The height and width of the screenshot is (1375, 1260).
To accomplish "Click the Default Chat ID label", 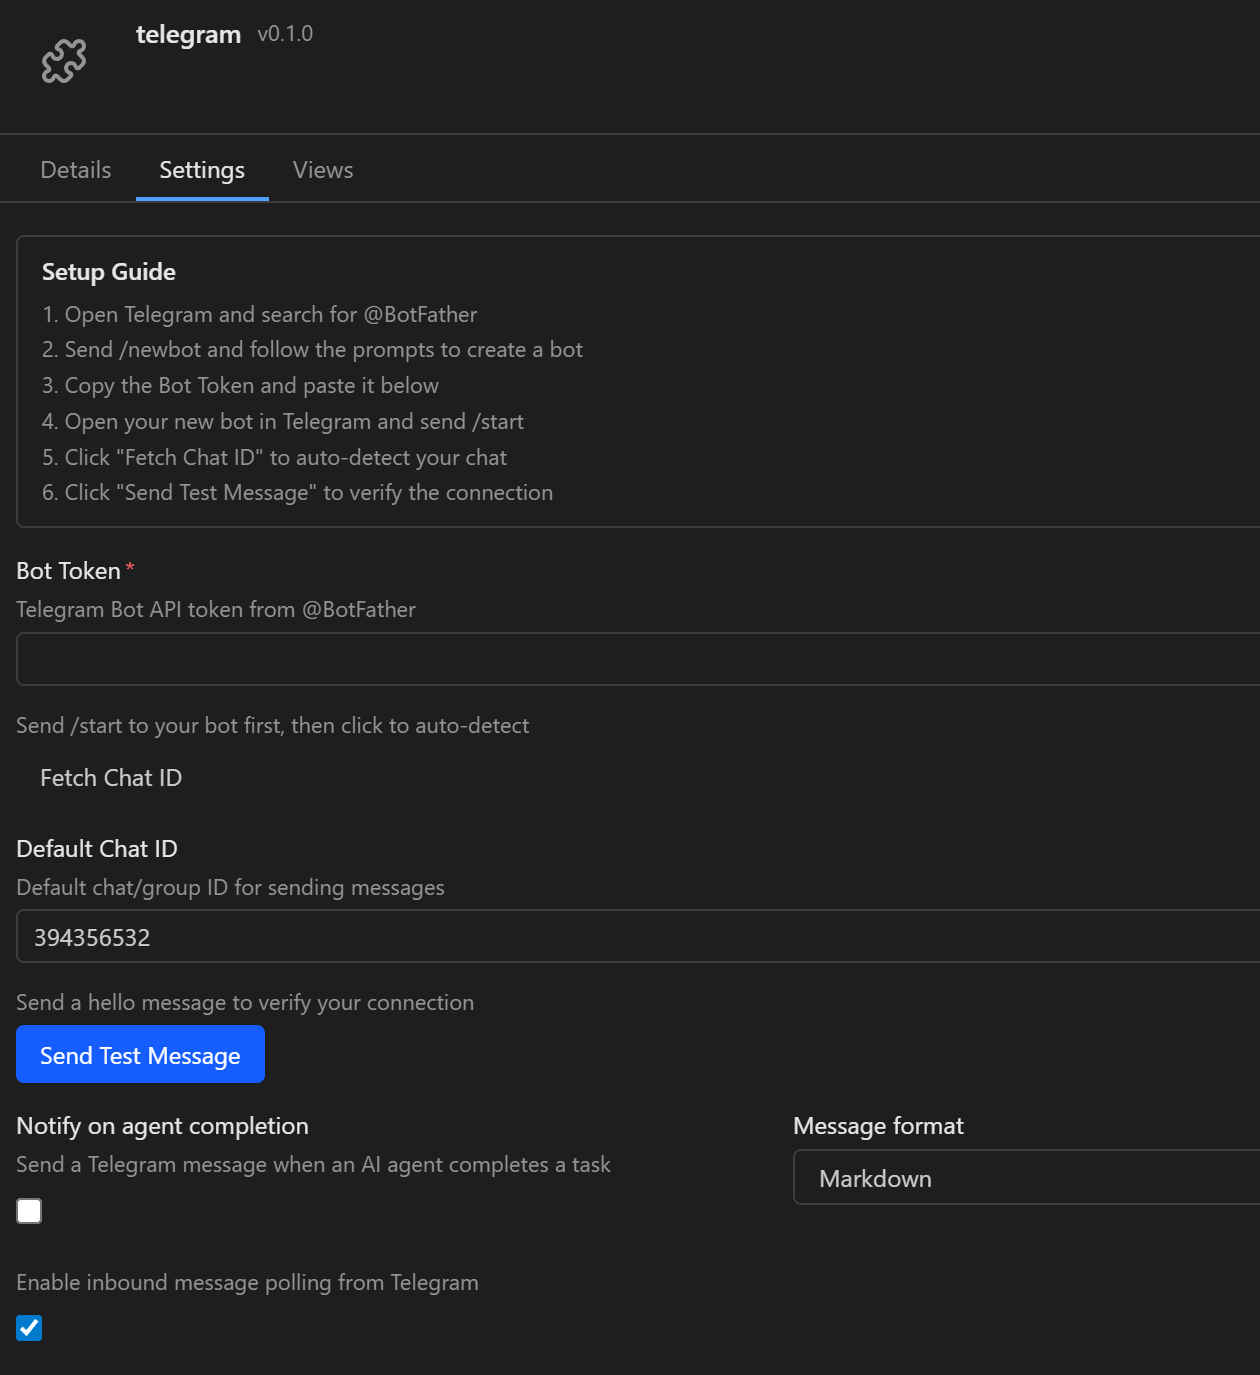I will click(97, 849).
